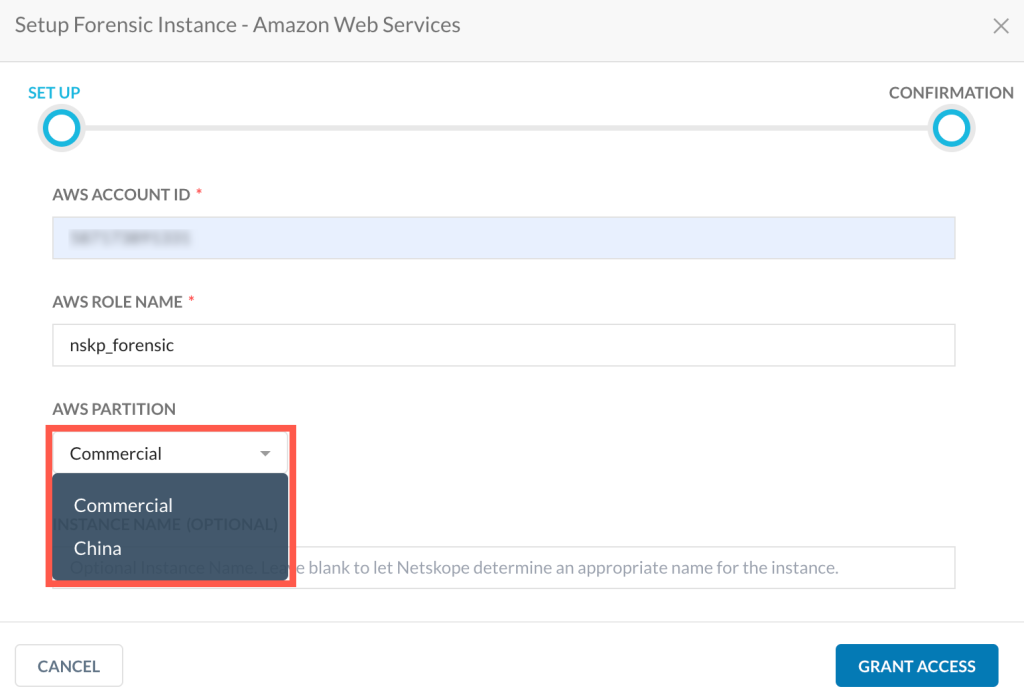1024x697 pixels.
Task: Close the Setup Forensic Instance dialog
Action: [x=1000, y=26]
